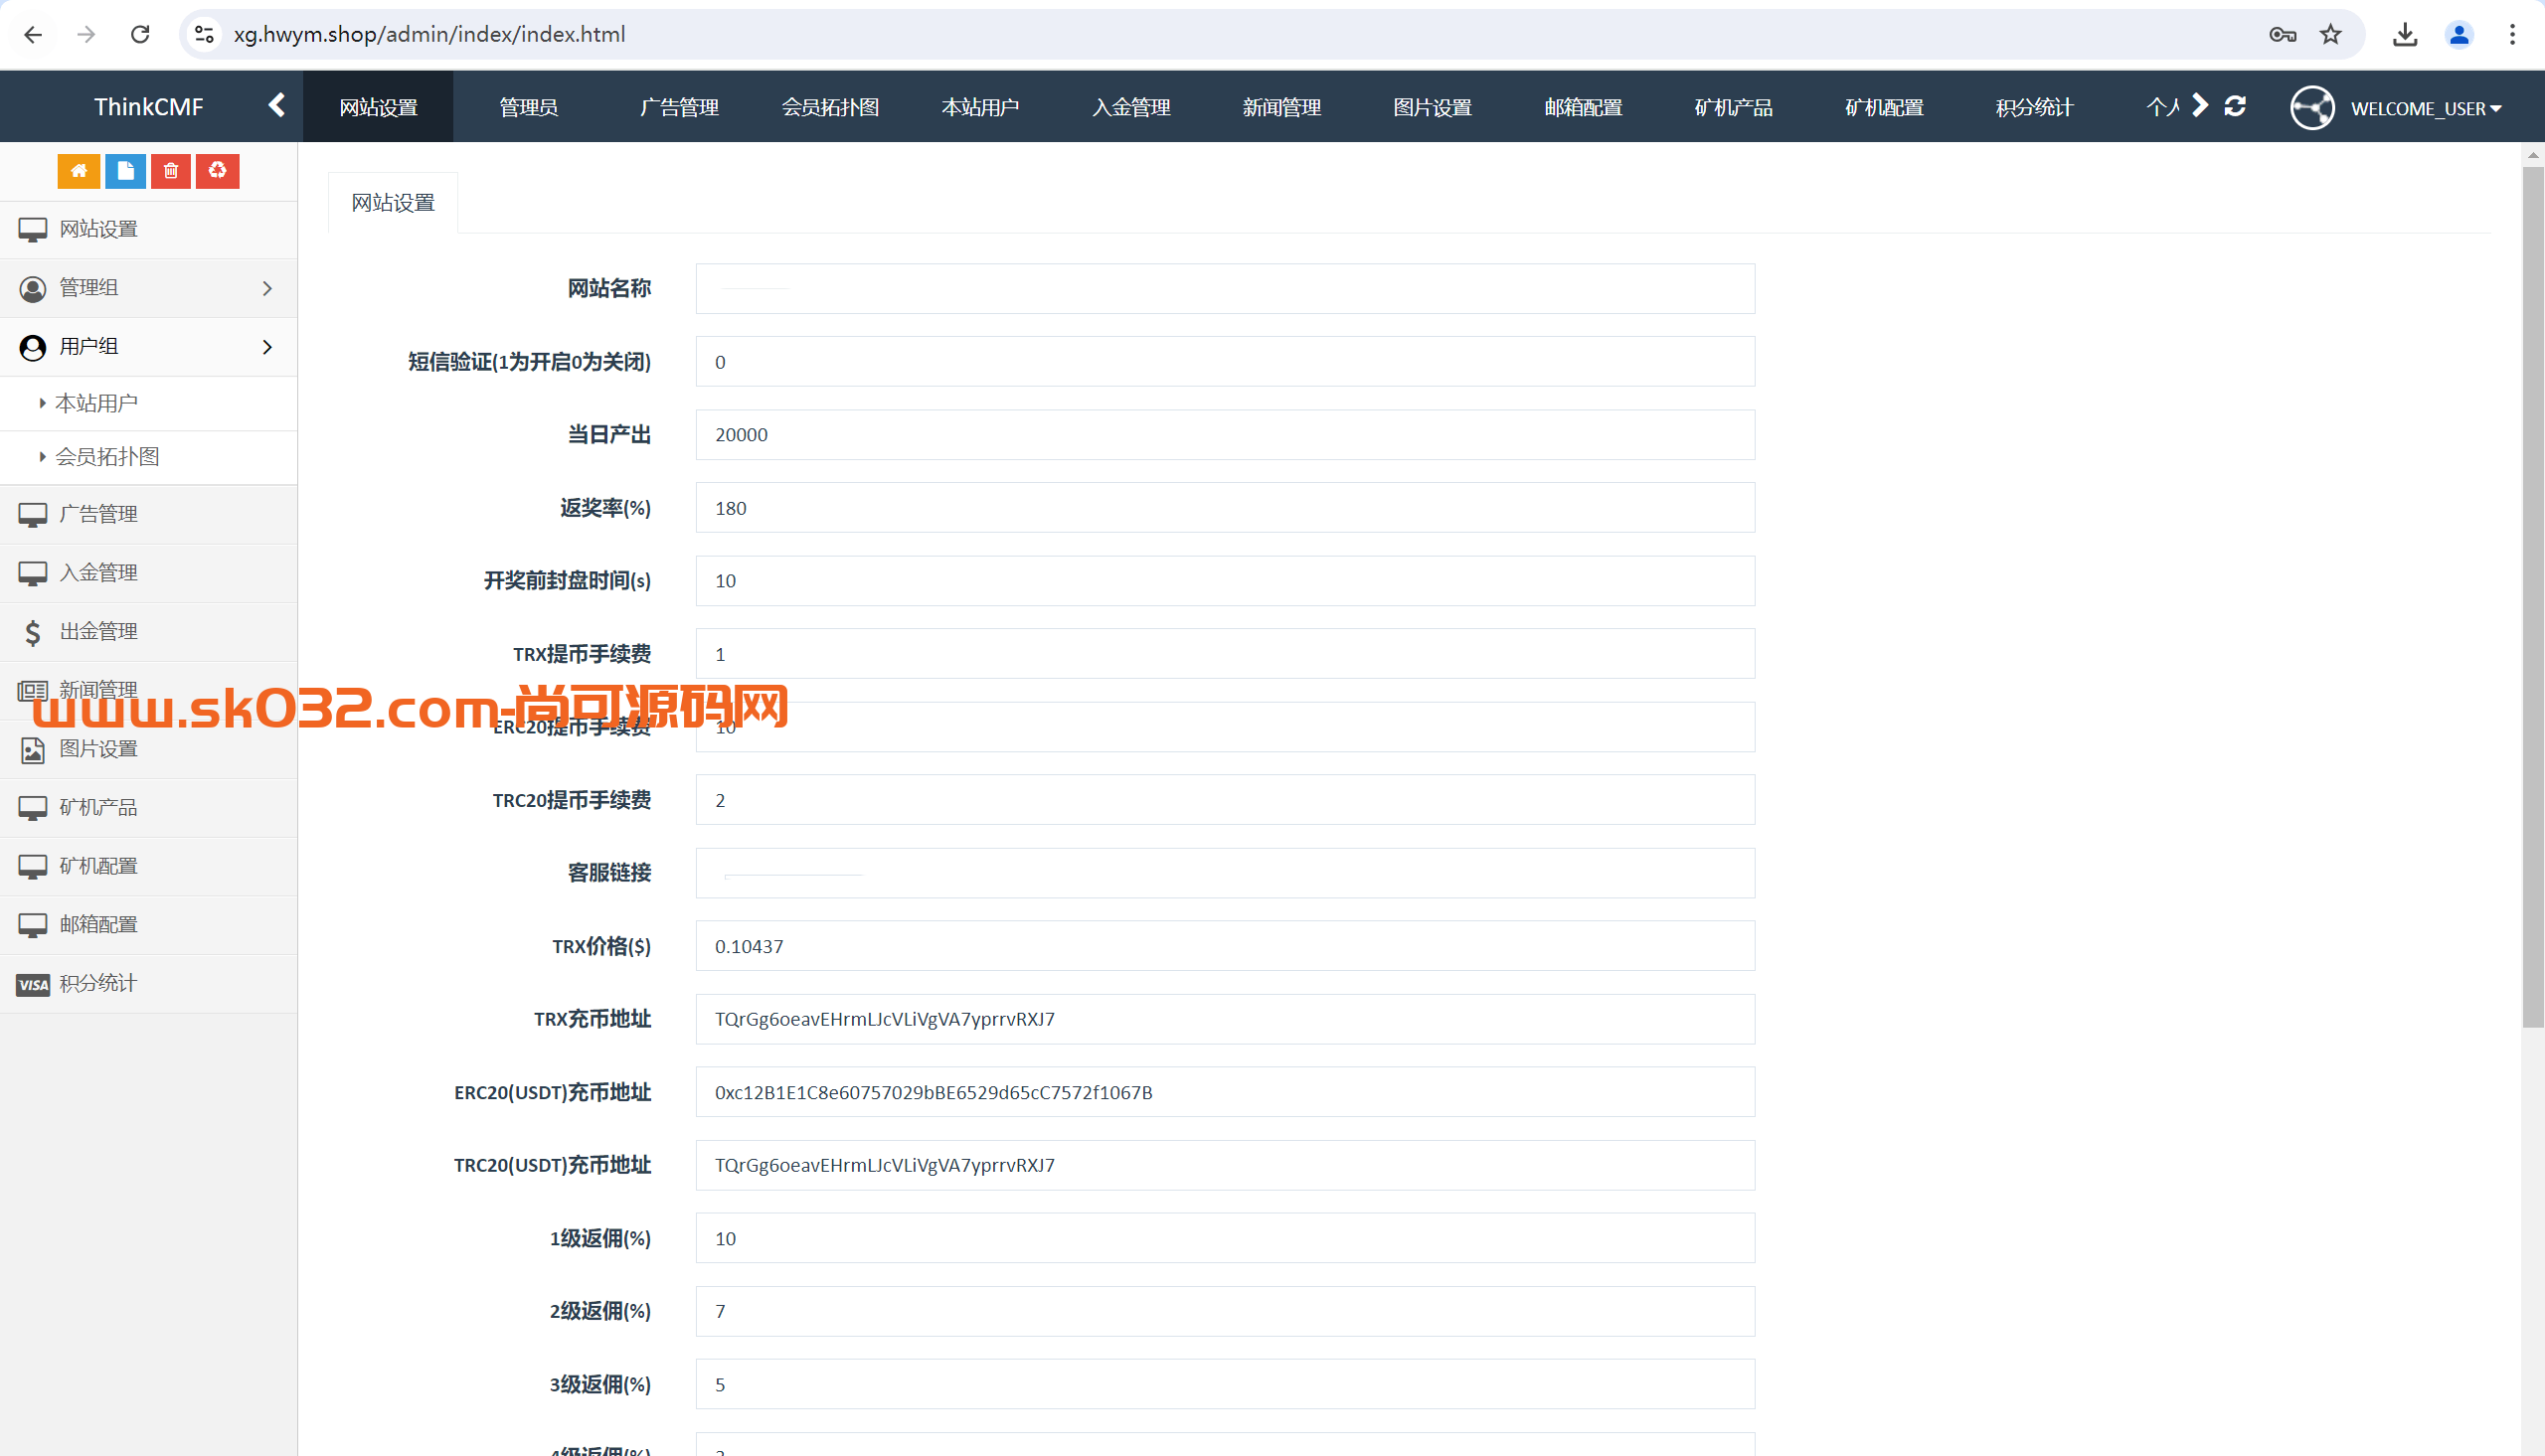Open 网站设置 in the left sidebar
The width and height of the screenshot is (2545, 1456).
point(149,230)
